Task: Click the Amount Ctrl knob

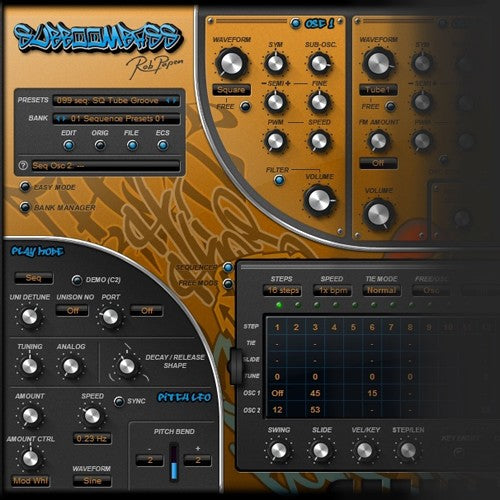Action: tap(30, 459)
